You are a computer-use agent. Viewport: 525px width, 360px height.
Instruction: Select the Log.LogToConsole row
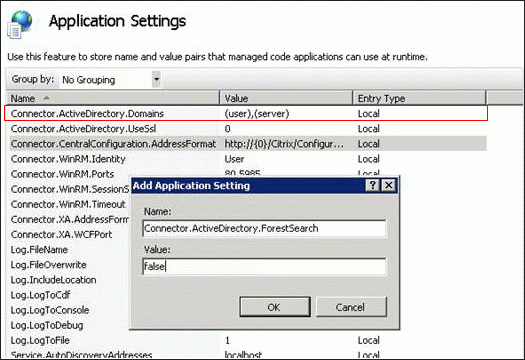pyautogui.click(x=50, y=310)
